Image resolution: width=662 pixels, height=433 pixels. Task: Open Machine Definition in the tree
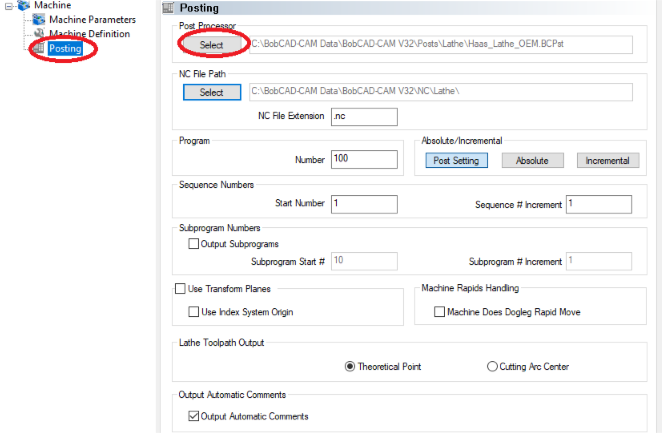[x=90, y=34]
